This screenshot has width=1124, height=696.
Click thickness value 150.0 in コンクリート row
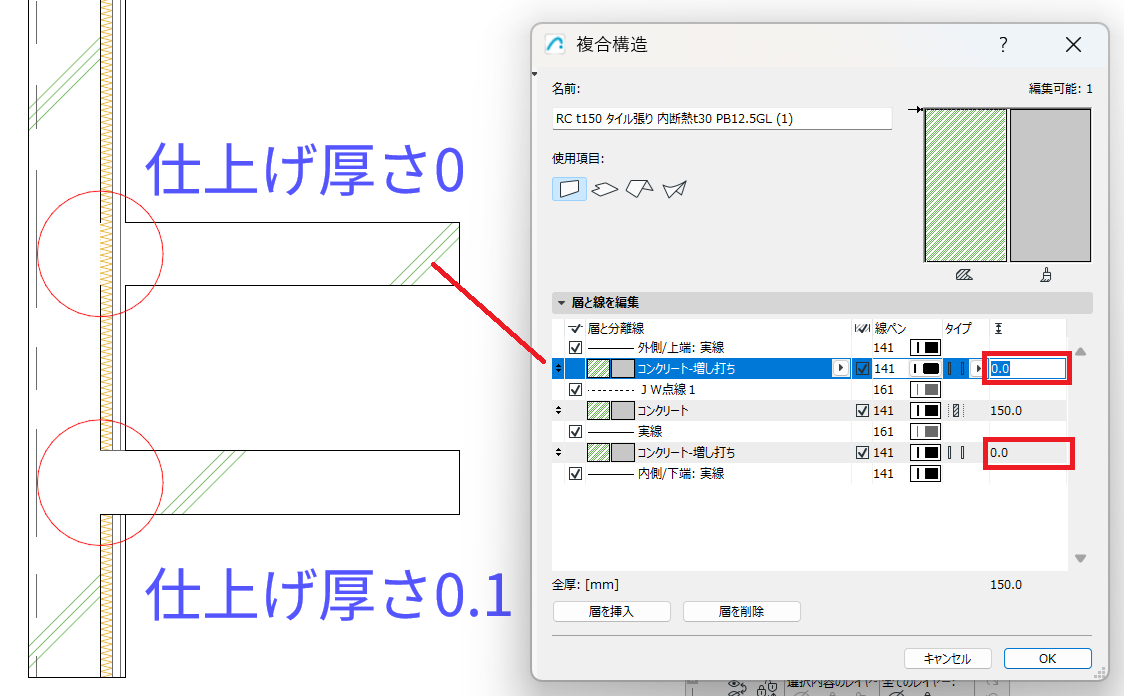tap(1006, 411)
